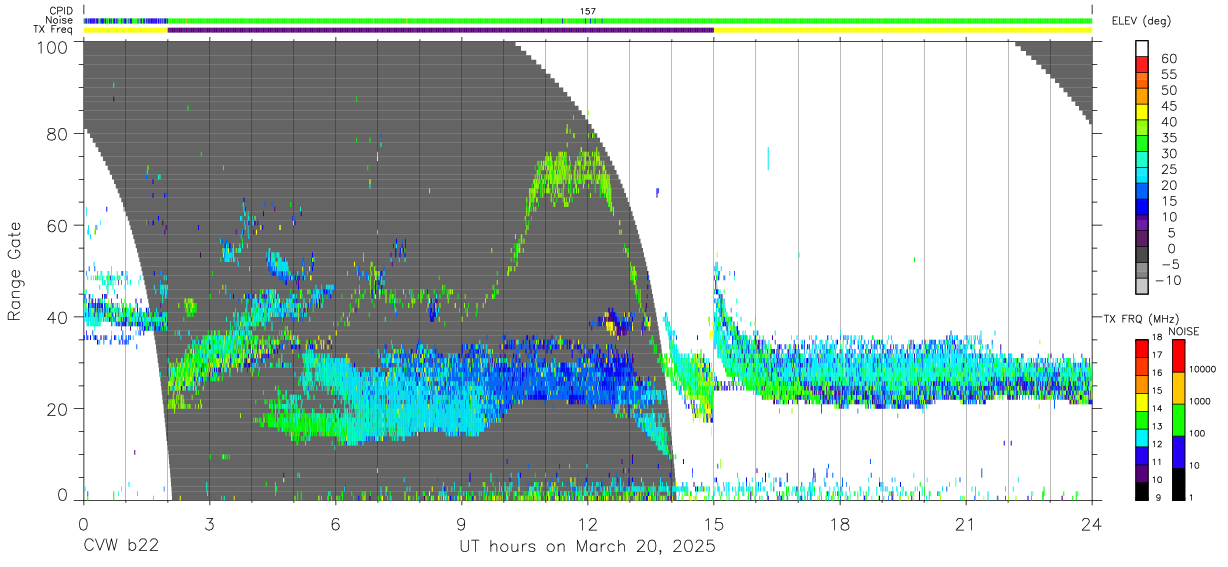Click the black swatch at the bottom of the TX FRQ colorbar

1143,489
